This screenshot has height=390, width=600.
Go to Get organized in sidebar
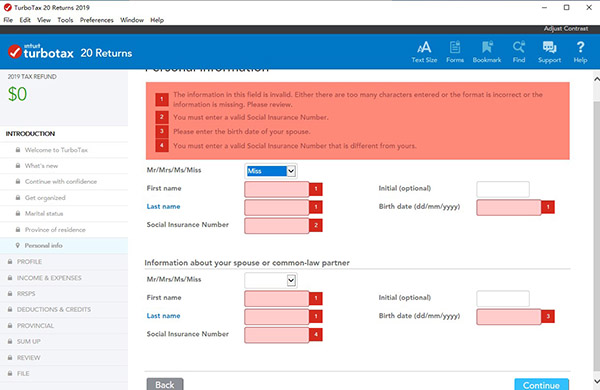(64, 197)
